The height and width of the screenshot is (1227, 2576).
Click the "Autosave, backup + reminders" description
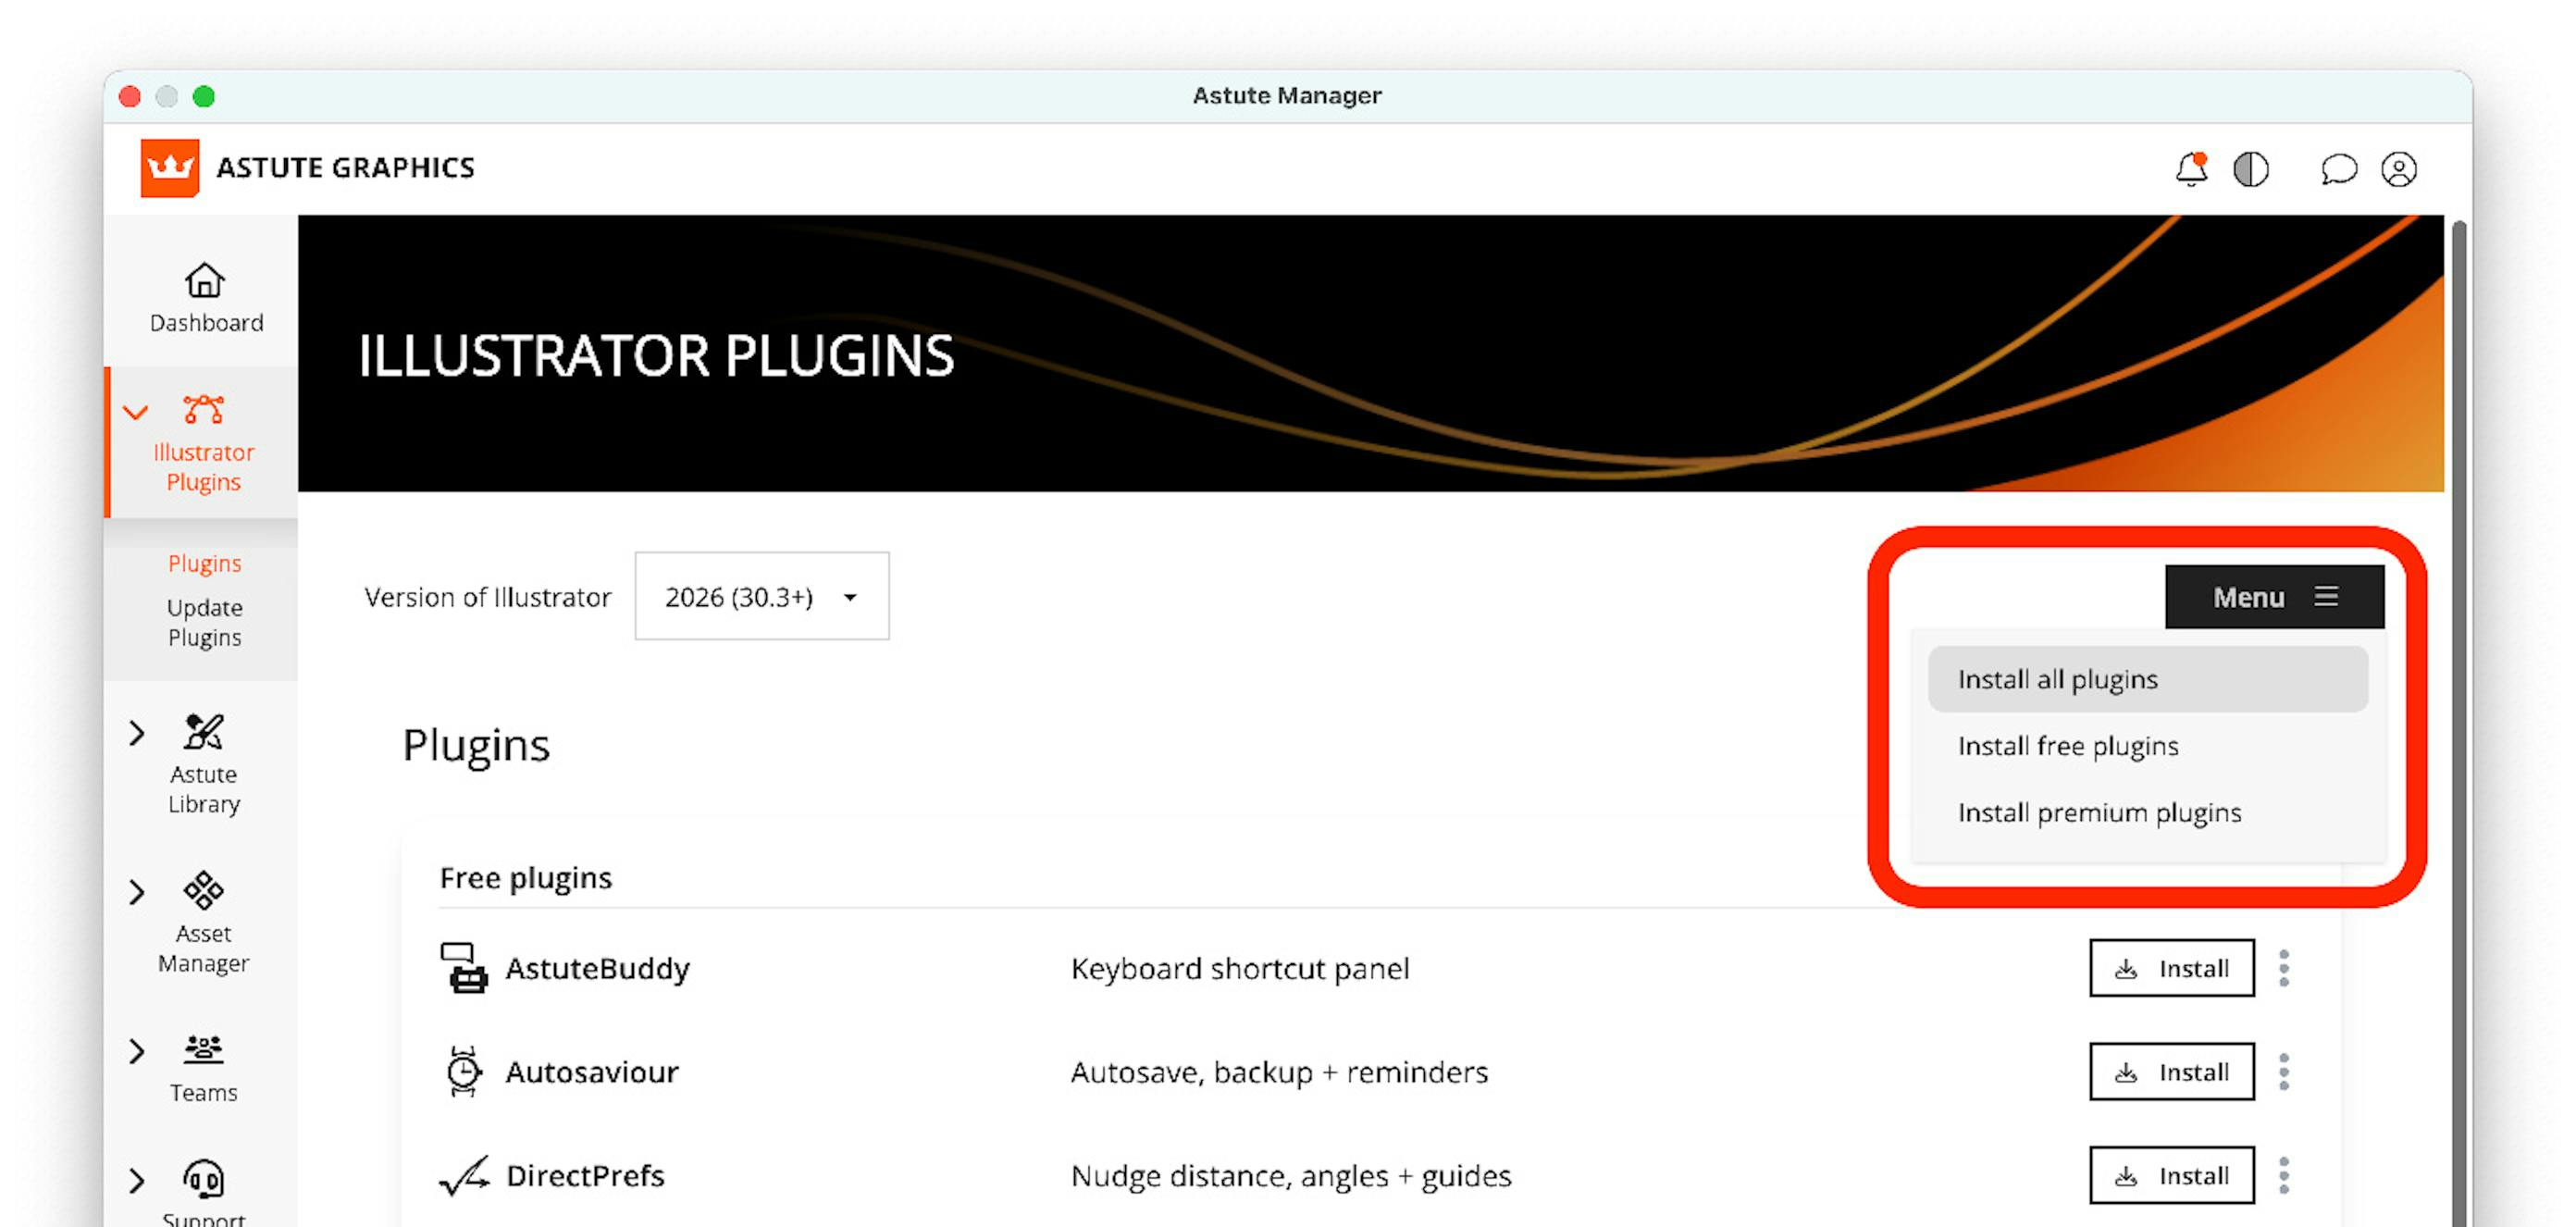tap(1279, 1072)
